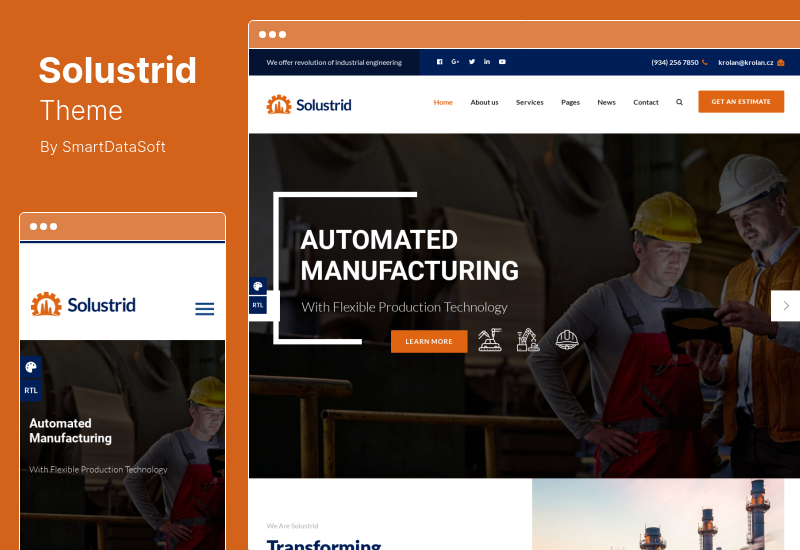
Task: Click the LEARN MORE button in hero
Action: 429,341
